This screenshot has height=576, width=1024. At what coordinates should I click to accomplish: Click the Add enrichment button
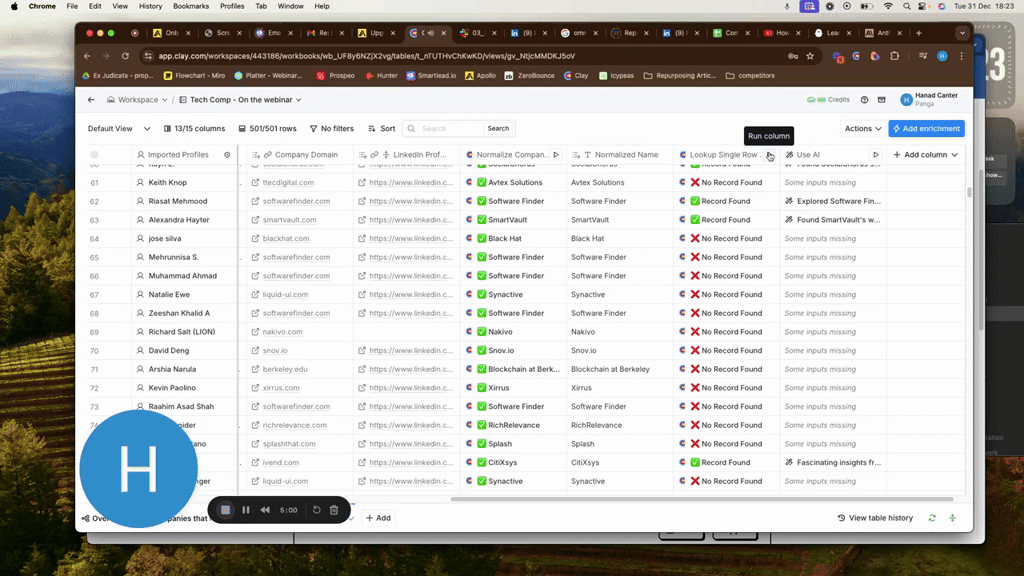pyautogui.click(x=927, y=129)
